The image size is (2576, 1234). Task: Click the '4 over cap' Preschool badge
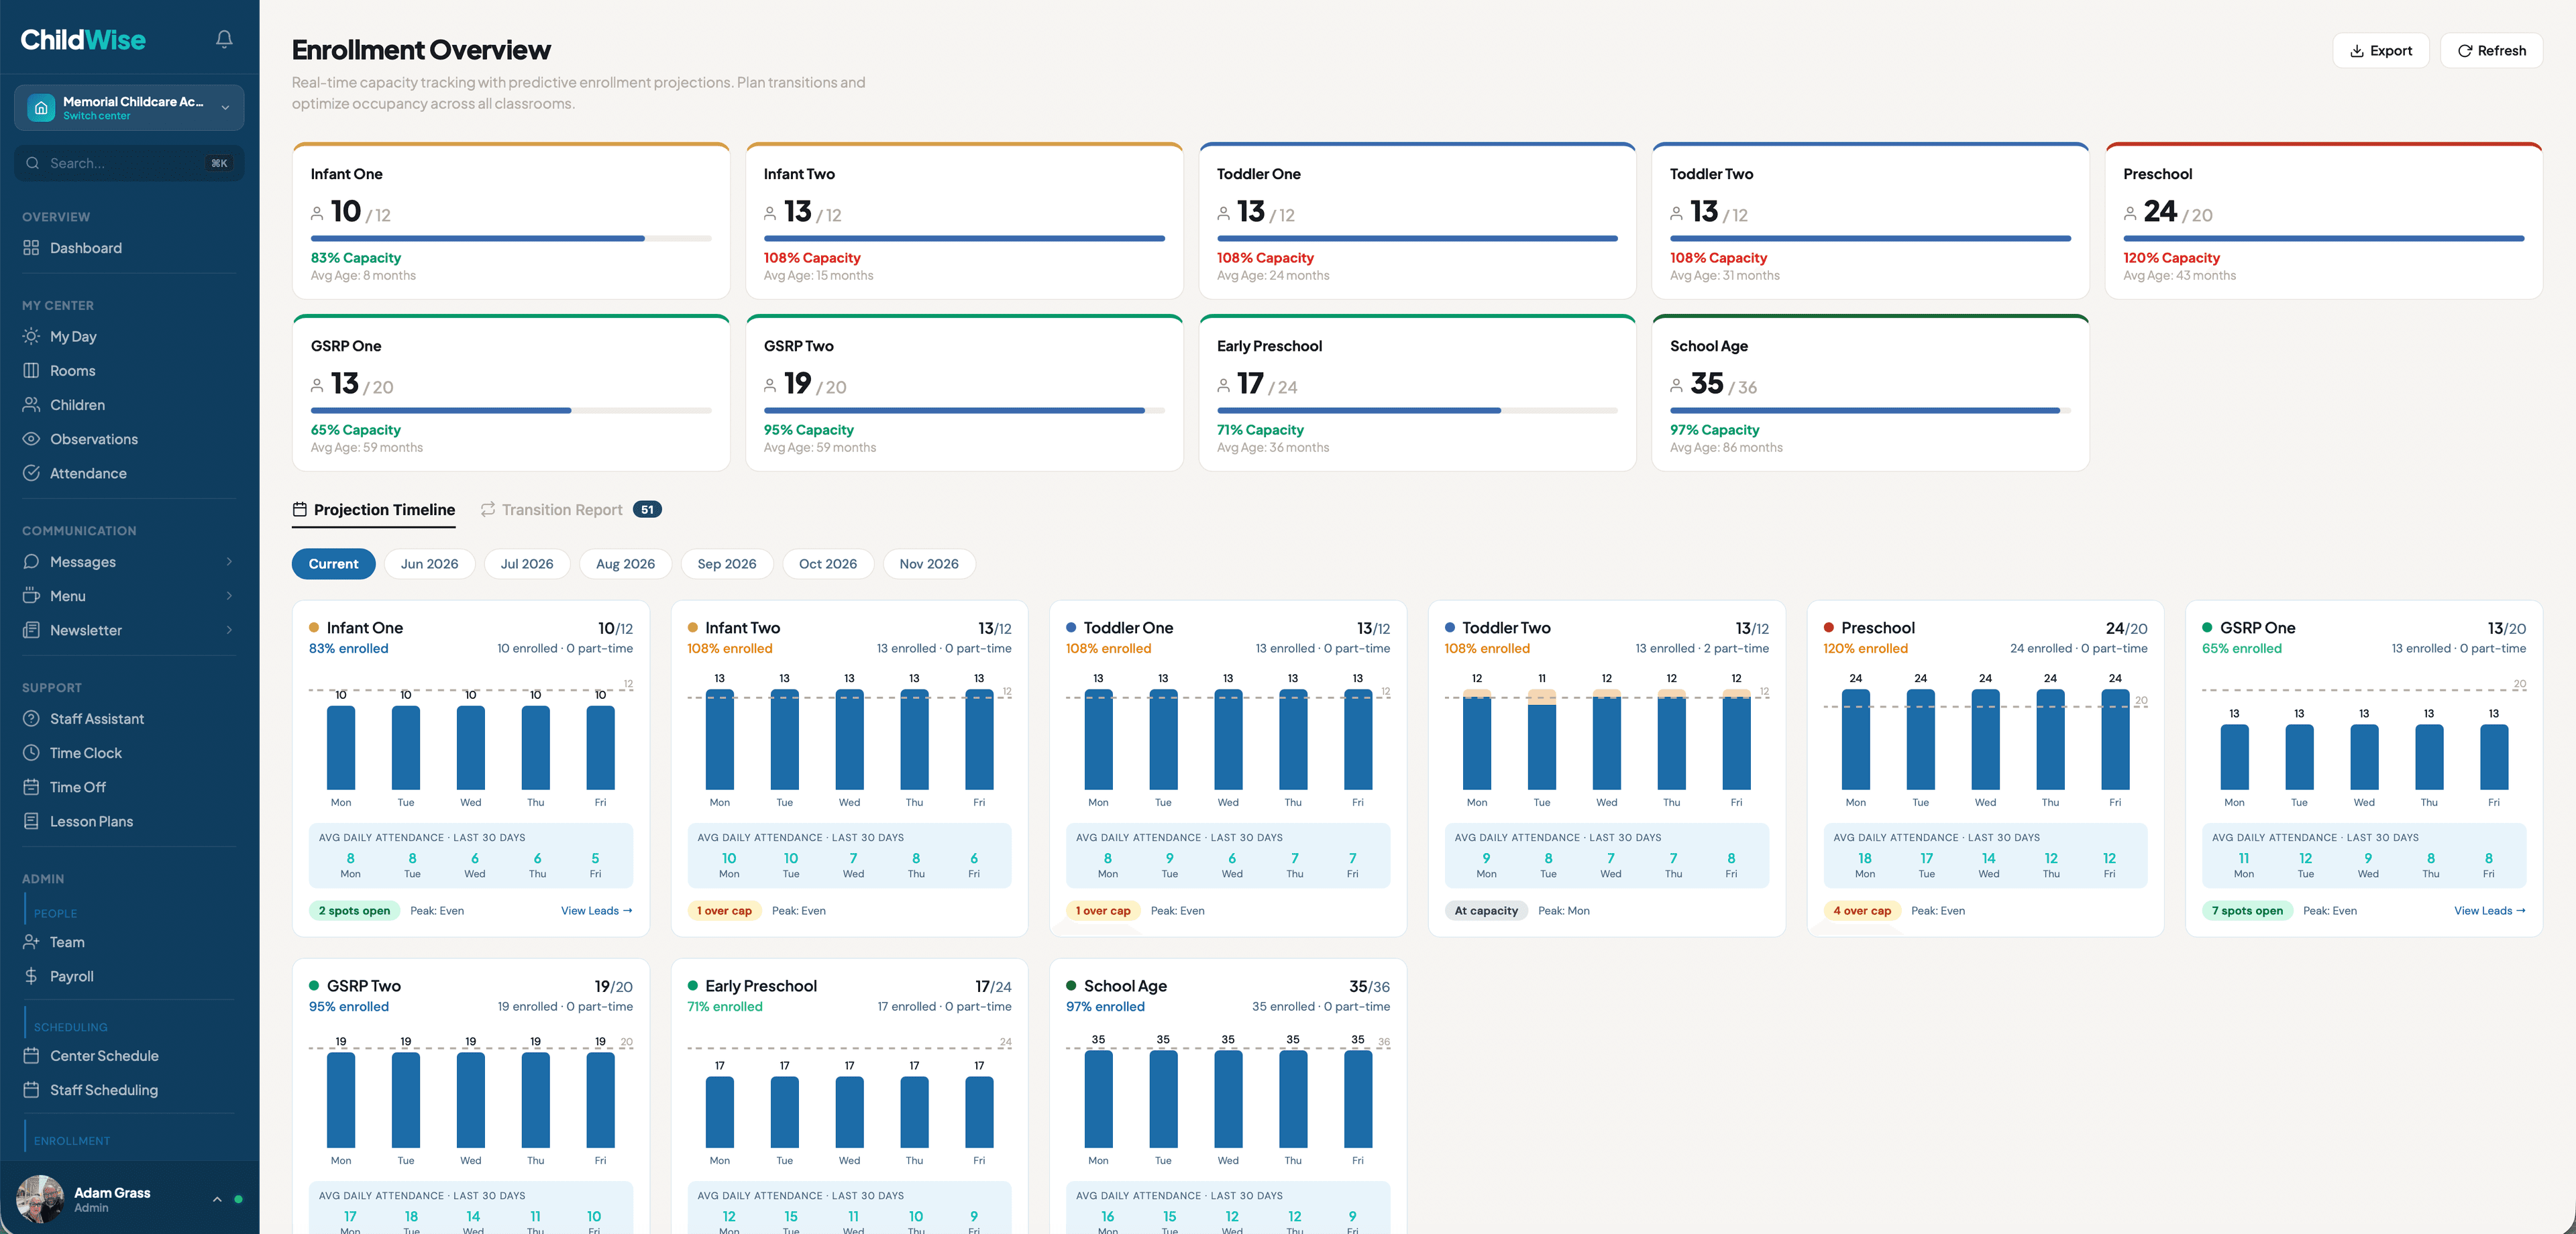[x=1862, y=911]
